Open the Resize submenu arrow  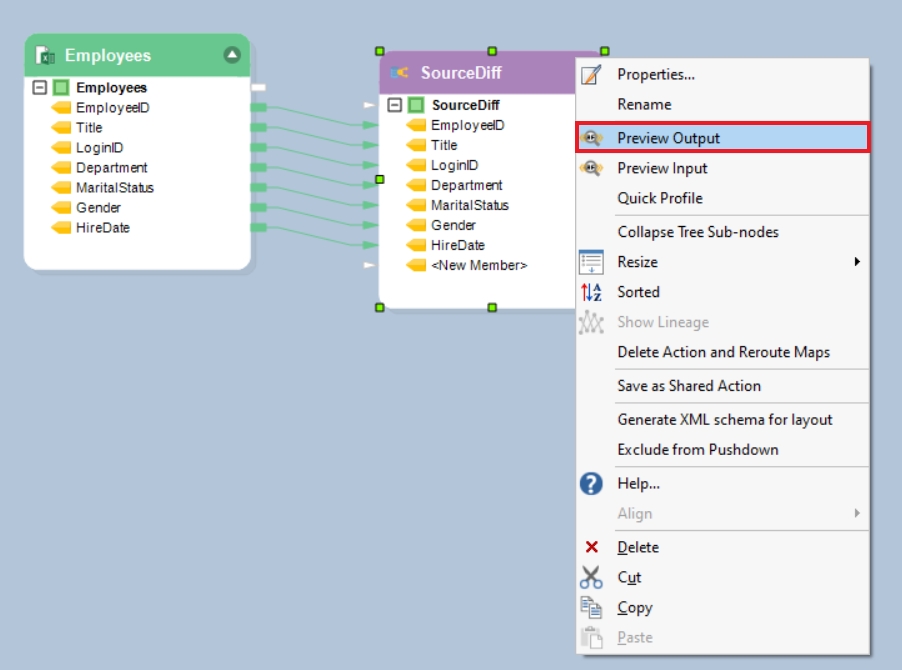856,262
